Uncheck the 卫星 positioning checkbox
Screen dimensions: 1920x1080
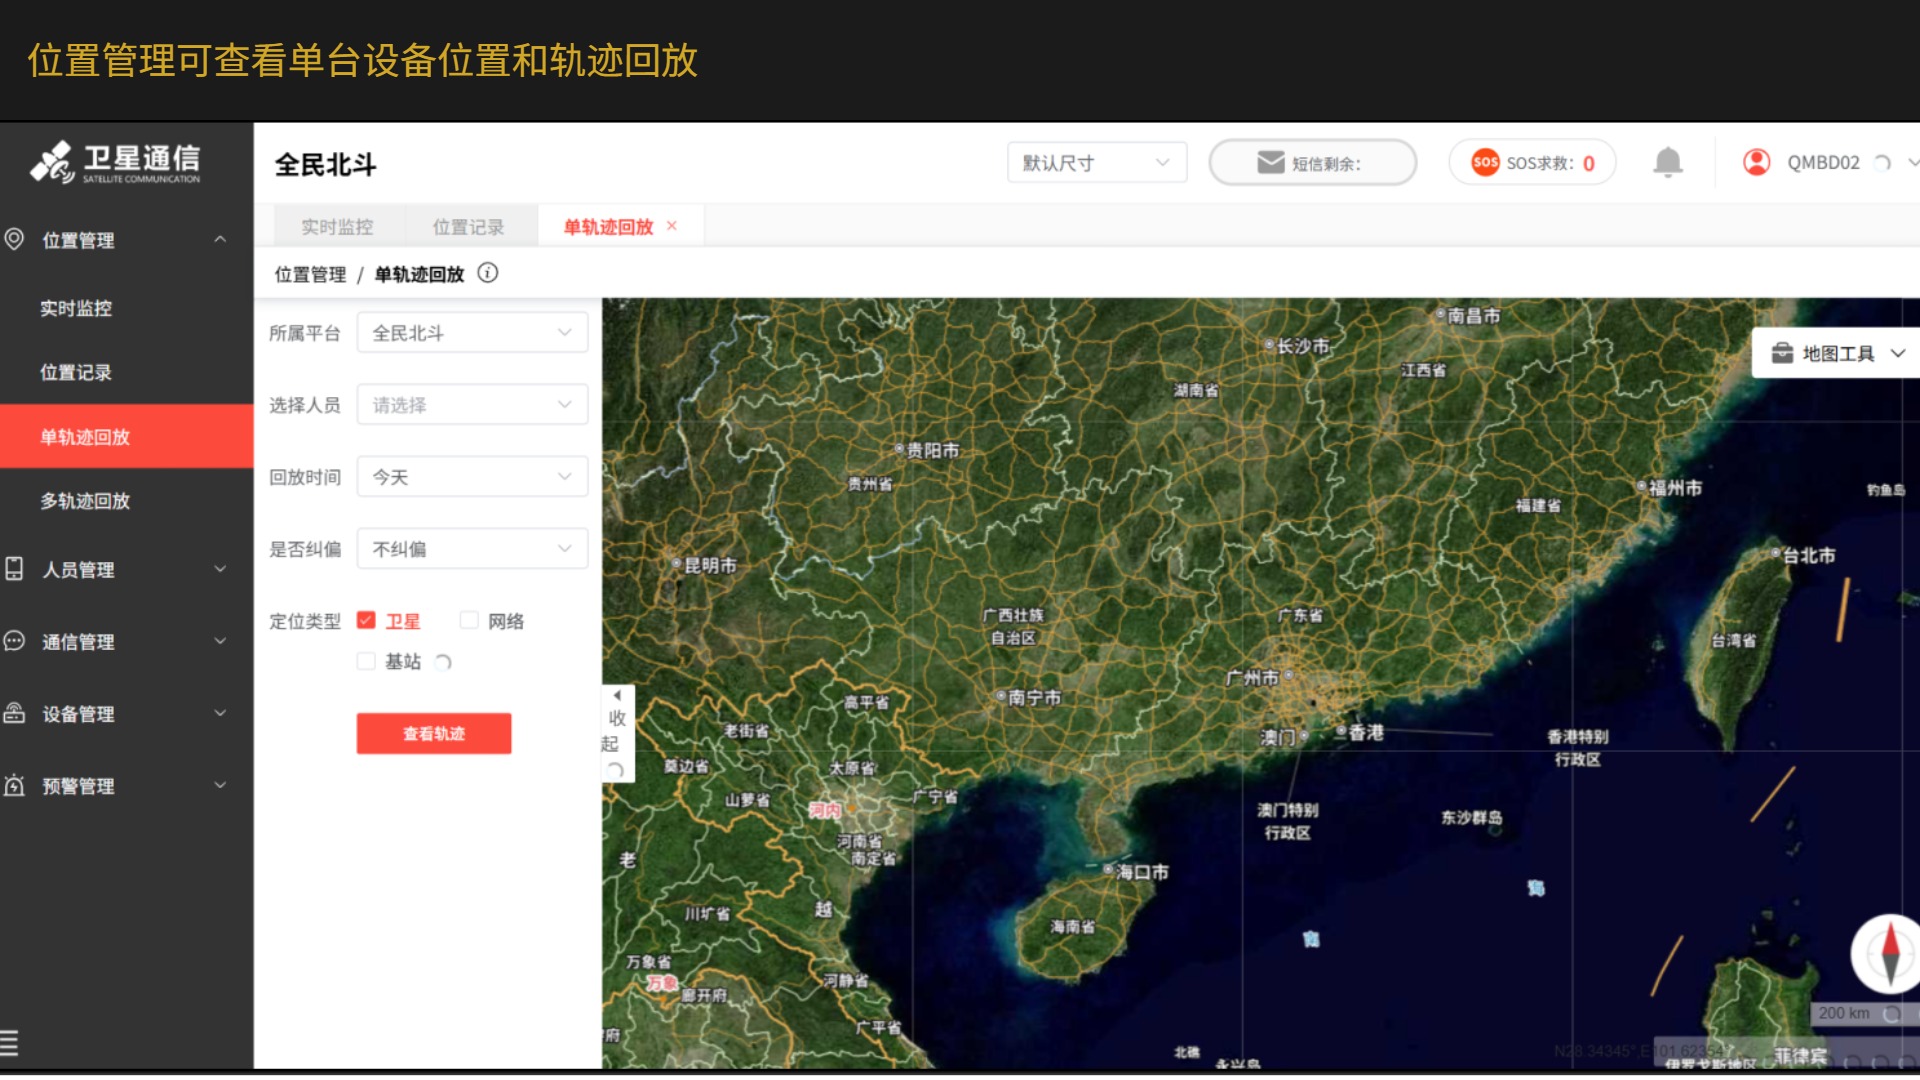(x=366, y=621)
